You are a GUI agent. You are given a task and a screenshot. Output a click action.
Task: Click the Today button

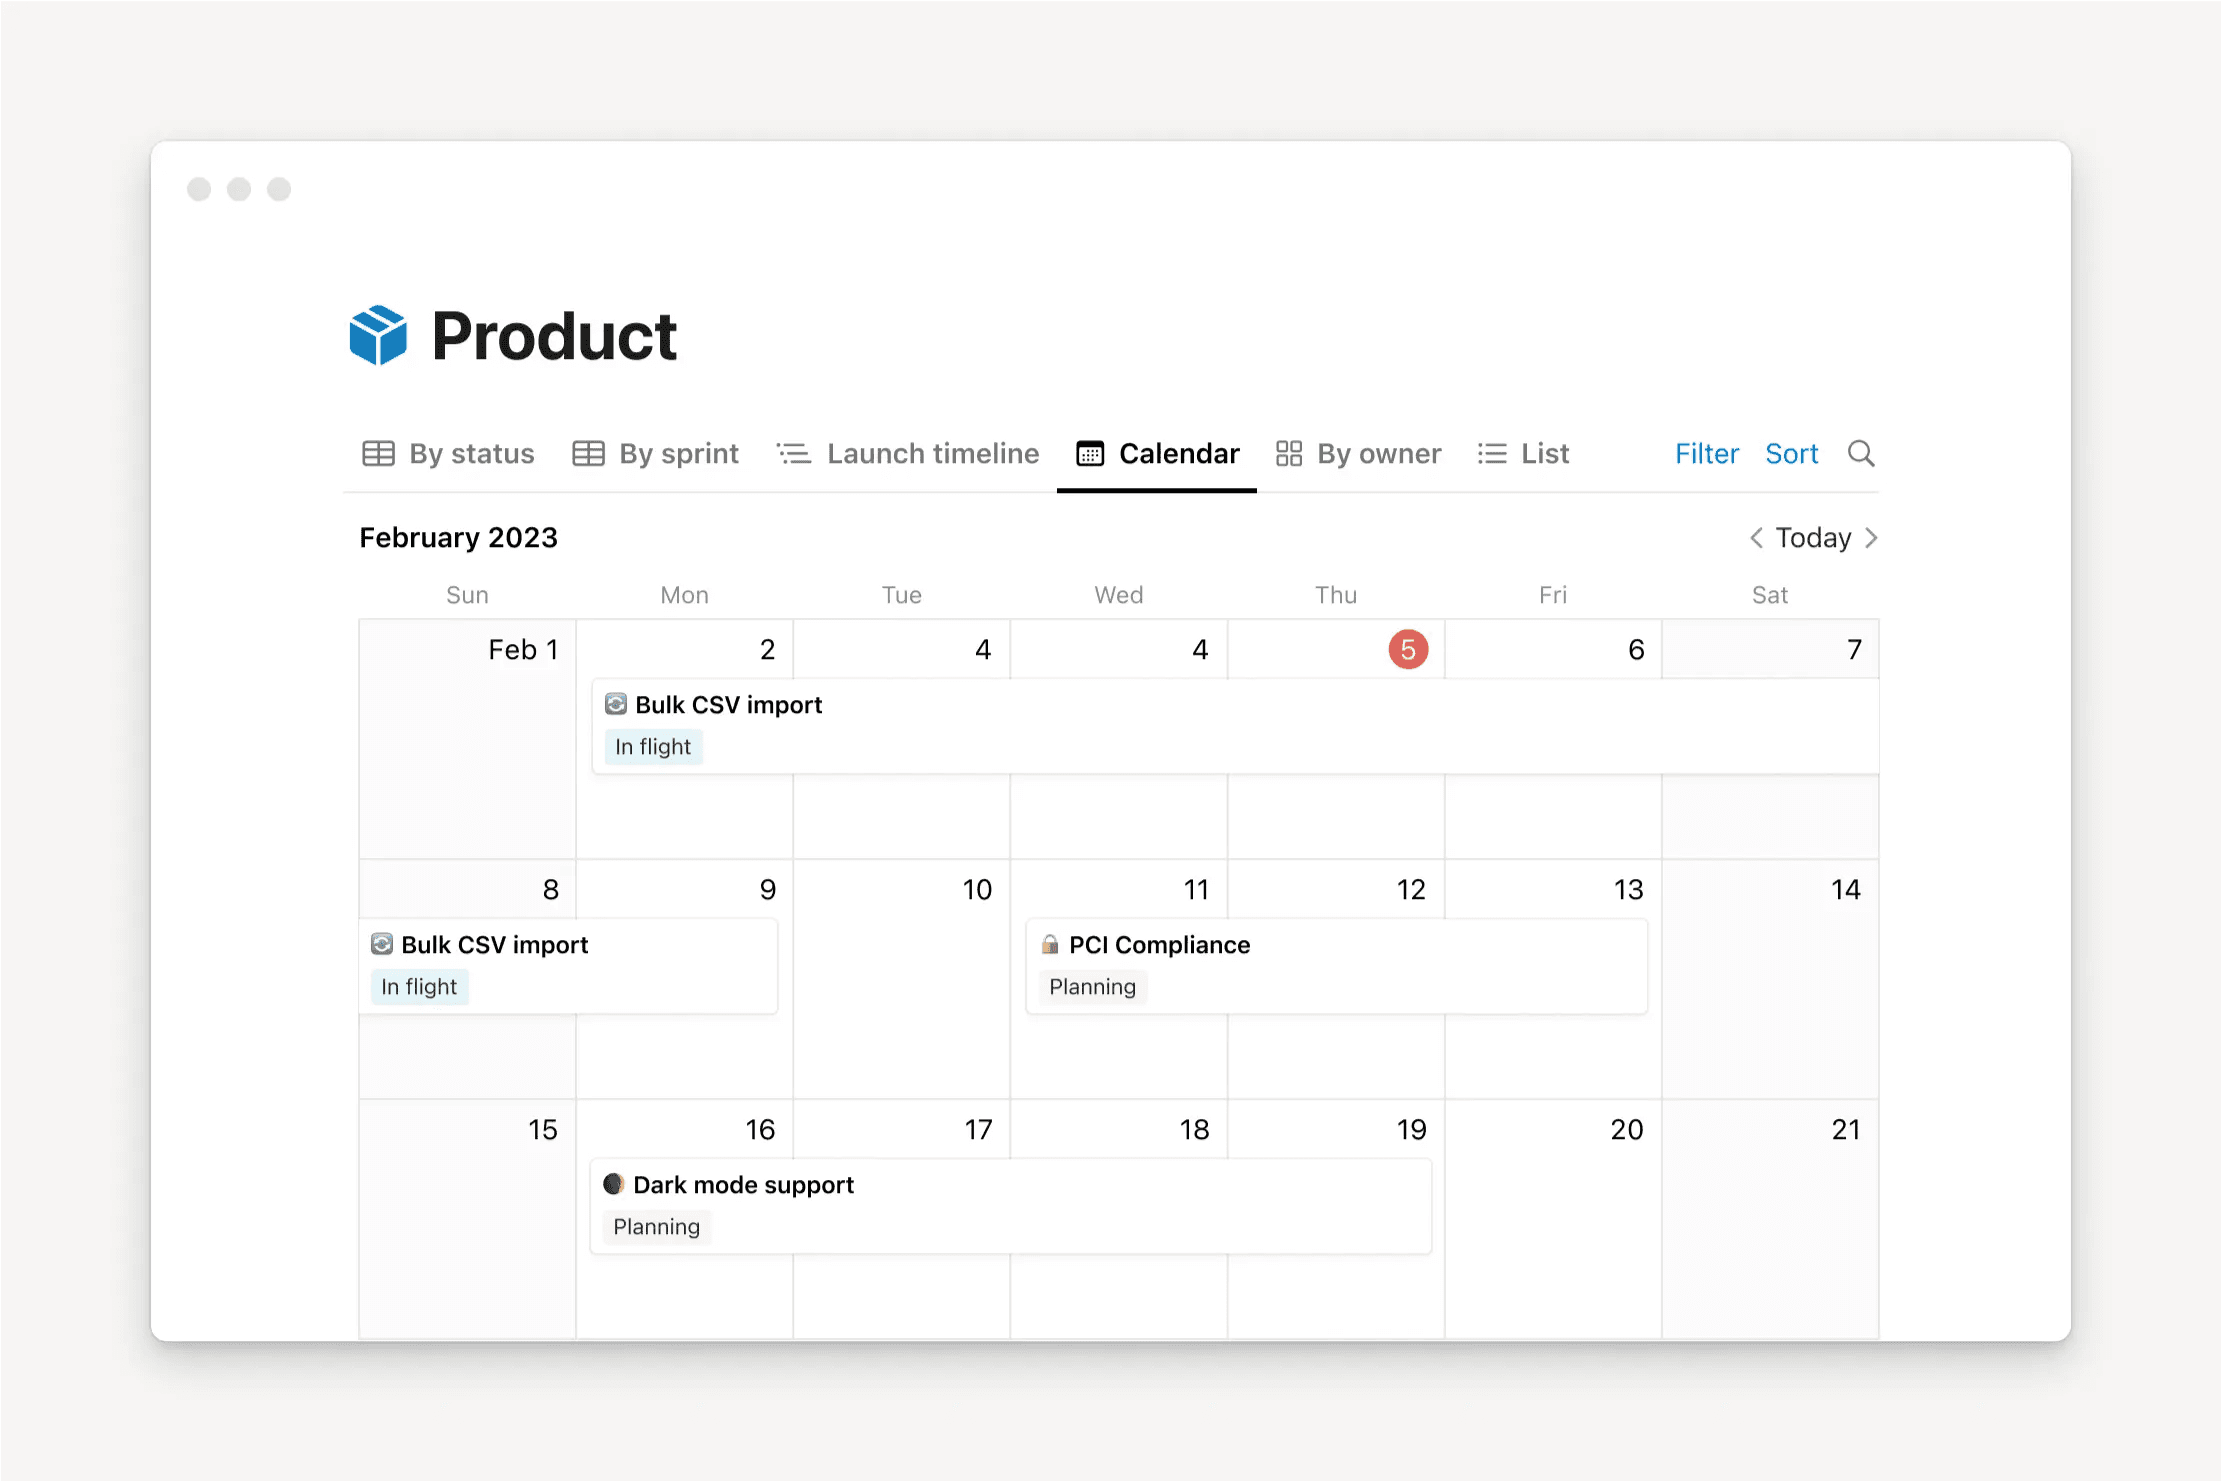click(1813, 537)
